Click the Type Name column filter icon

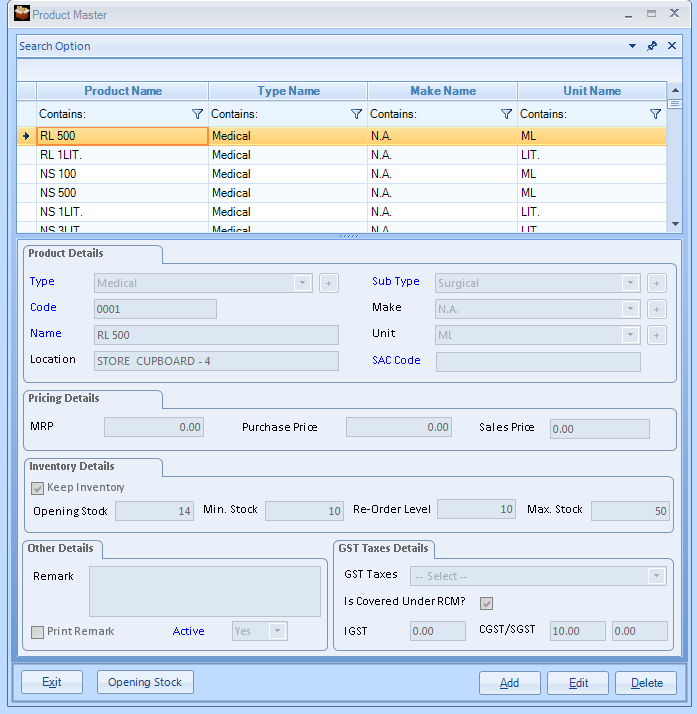pos(357,115)
